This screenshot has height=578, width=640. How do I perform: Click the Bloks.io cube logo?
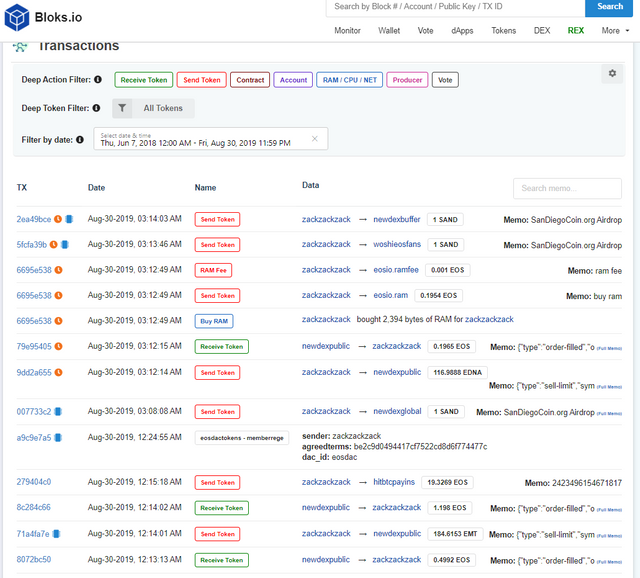pos(17,17)
